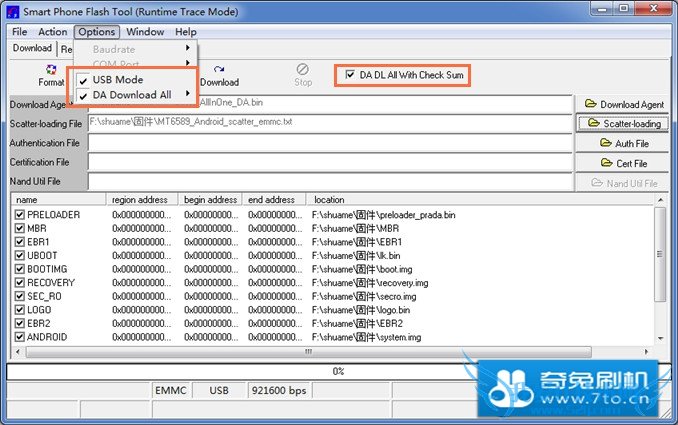Click the partition list scroll-down arrow
The width and height of the screenshot is (678, 425).
click(660, 338)
